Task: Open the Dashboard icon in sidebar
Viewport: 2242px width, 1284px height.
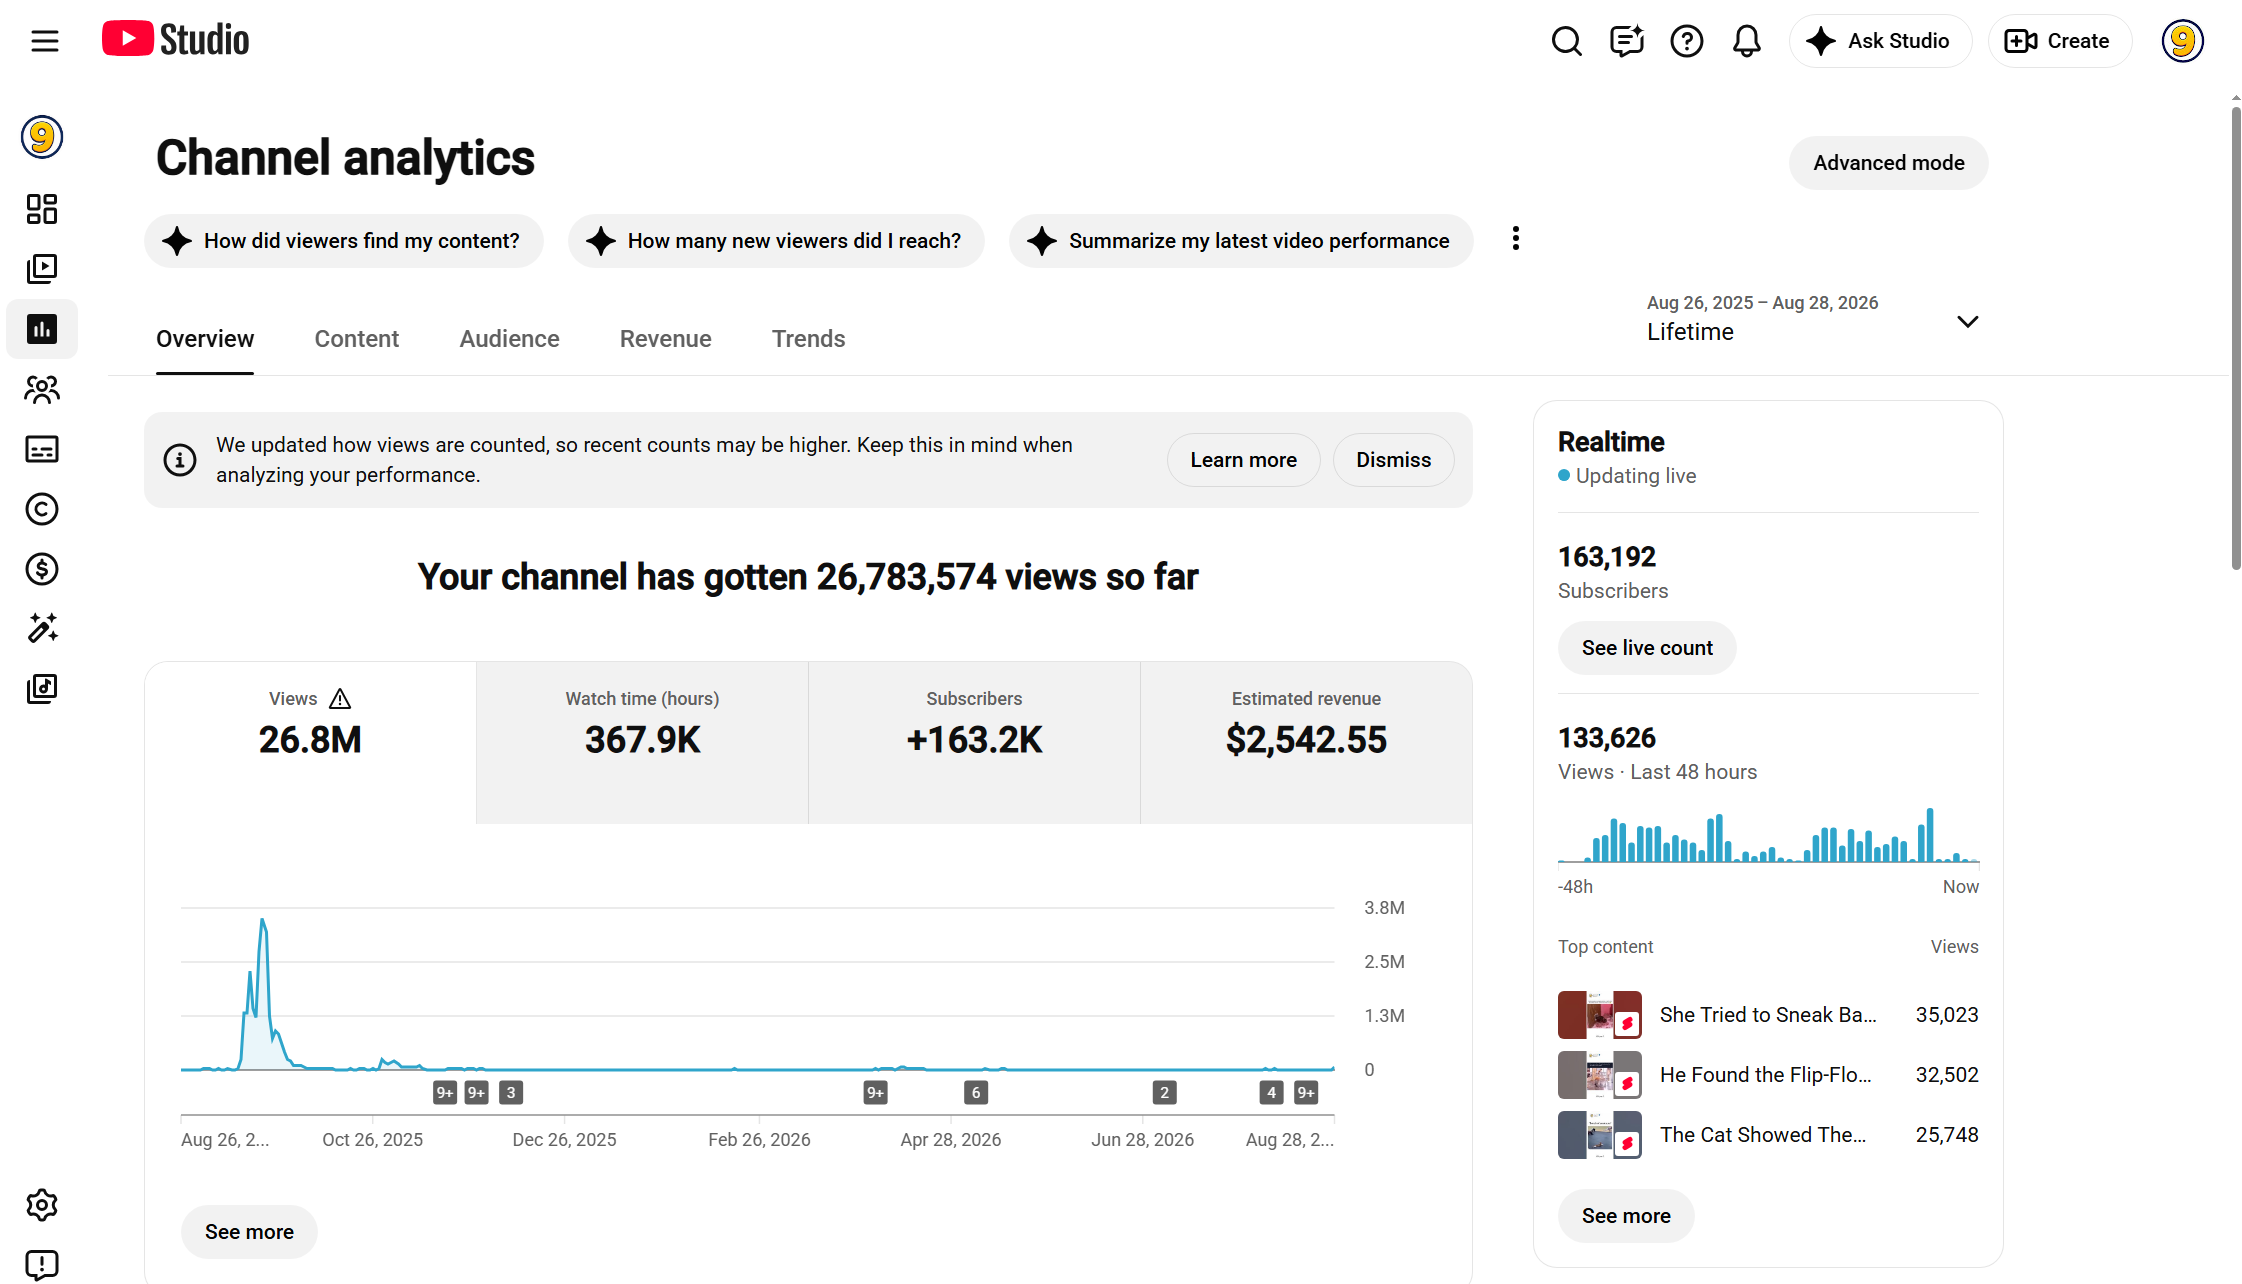Action: [42, 209]
